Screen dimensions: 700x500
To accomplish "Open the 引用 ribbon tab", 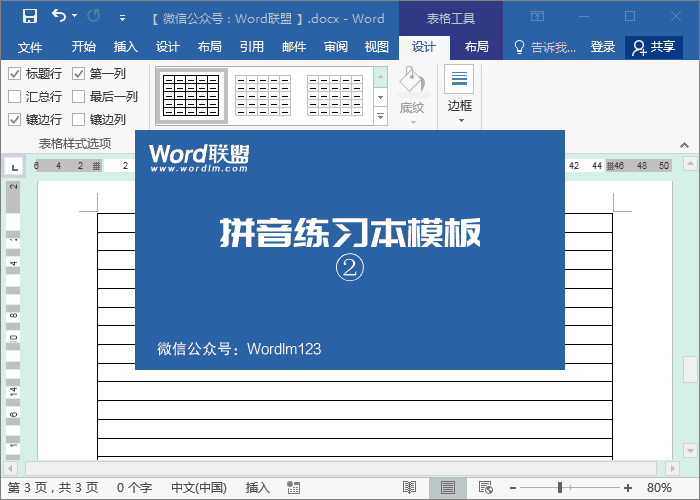I will point(251,47).
